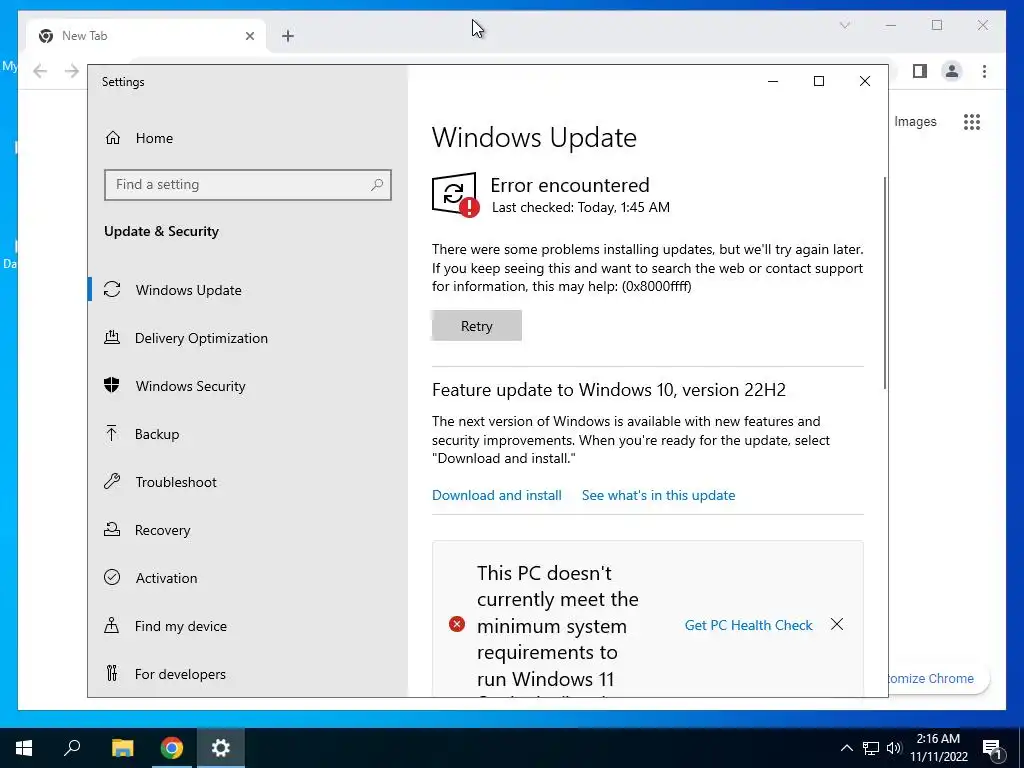Open Chrome profile avatar
Viewport: 1024px width, 768px height.
(952, 71)
